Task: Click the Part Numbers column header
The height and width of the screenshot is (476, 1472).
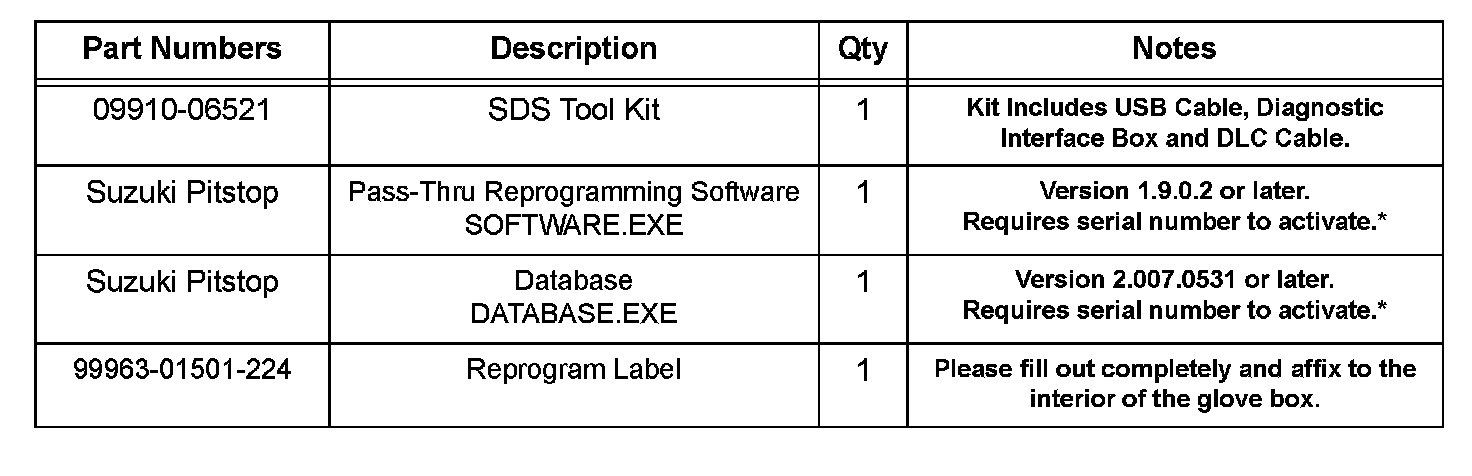Action: coord(182,48)
